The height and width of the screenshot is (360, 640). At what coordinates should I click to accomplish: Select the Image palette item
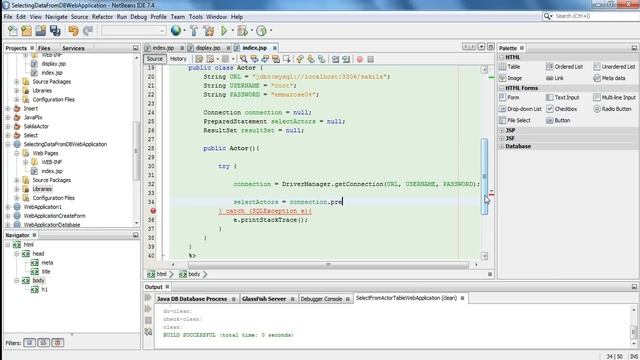pyautogui.click(x=511, y=78)
